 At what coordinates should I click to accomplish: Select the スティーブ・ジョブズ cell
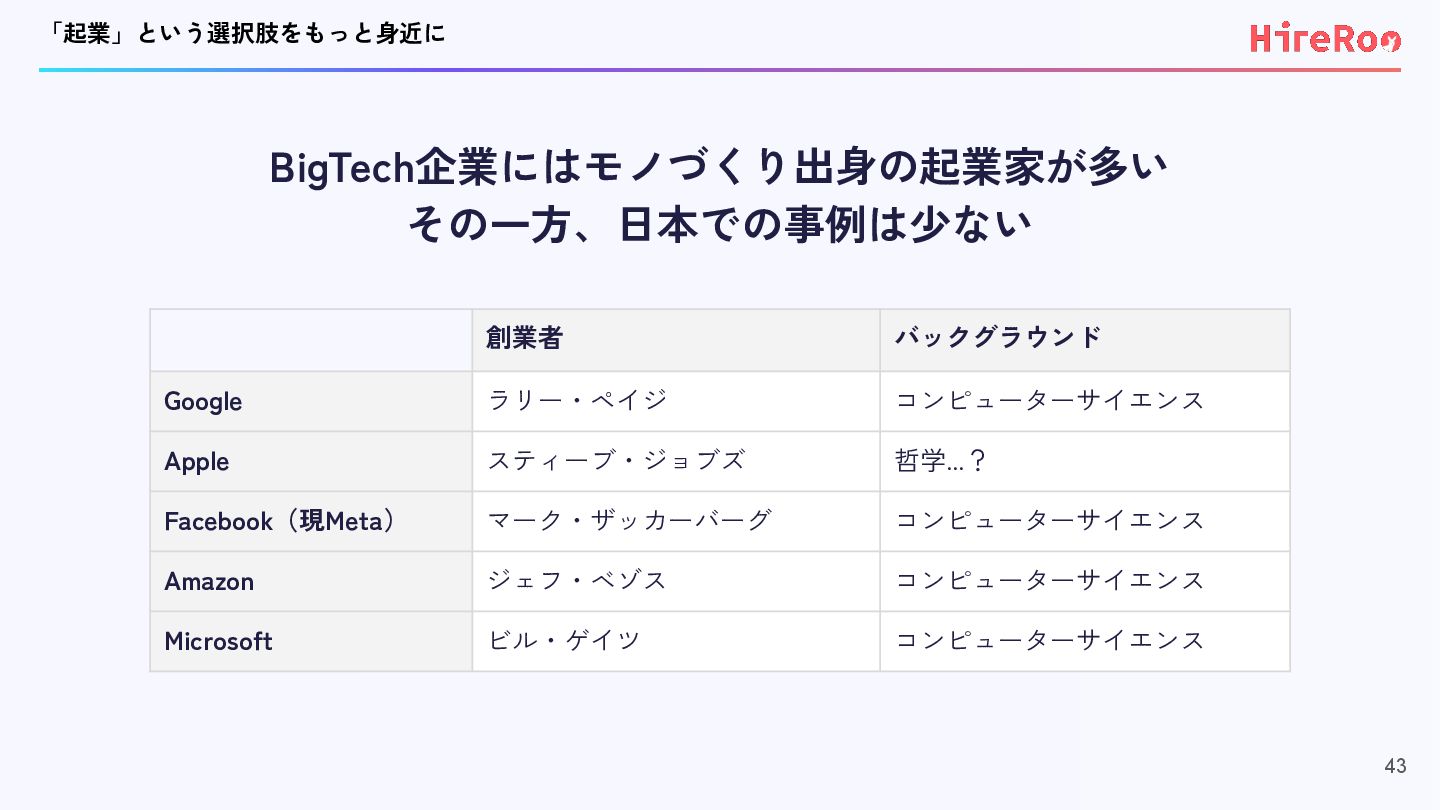click(x=676, y=461)
